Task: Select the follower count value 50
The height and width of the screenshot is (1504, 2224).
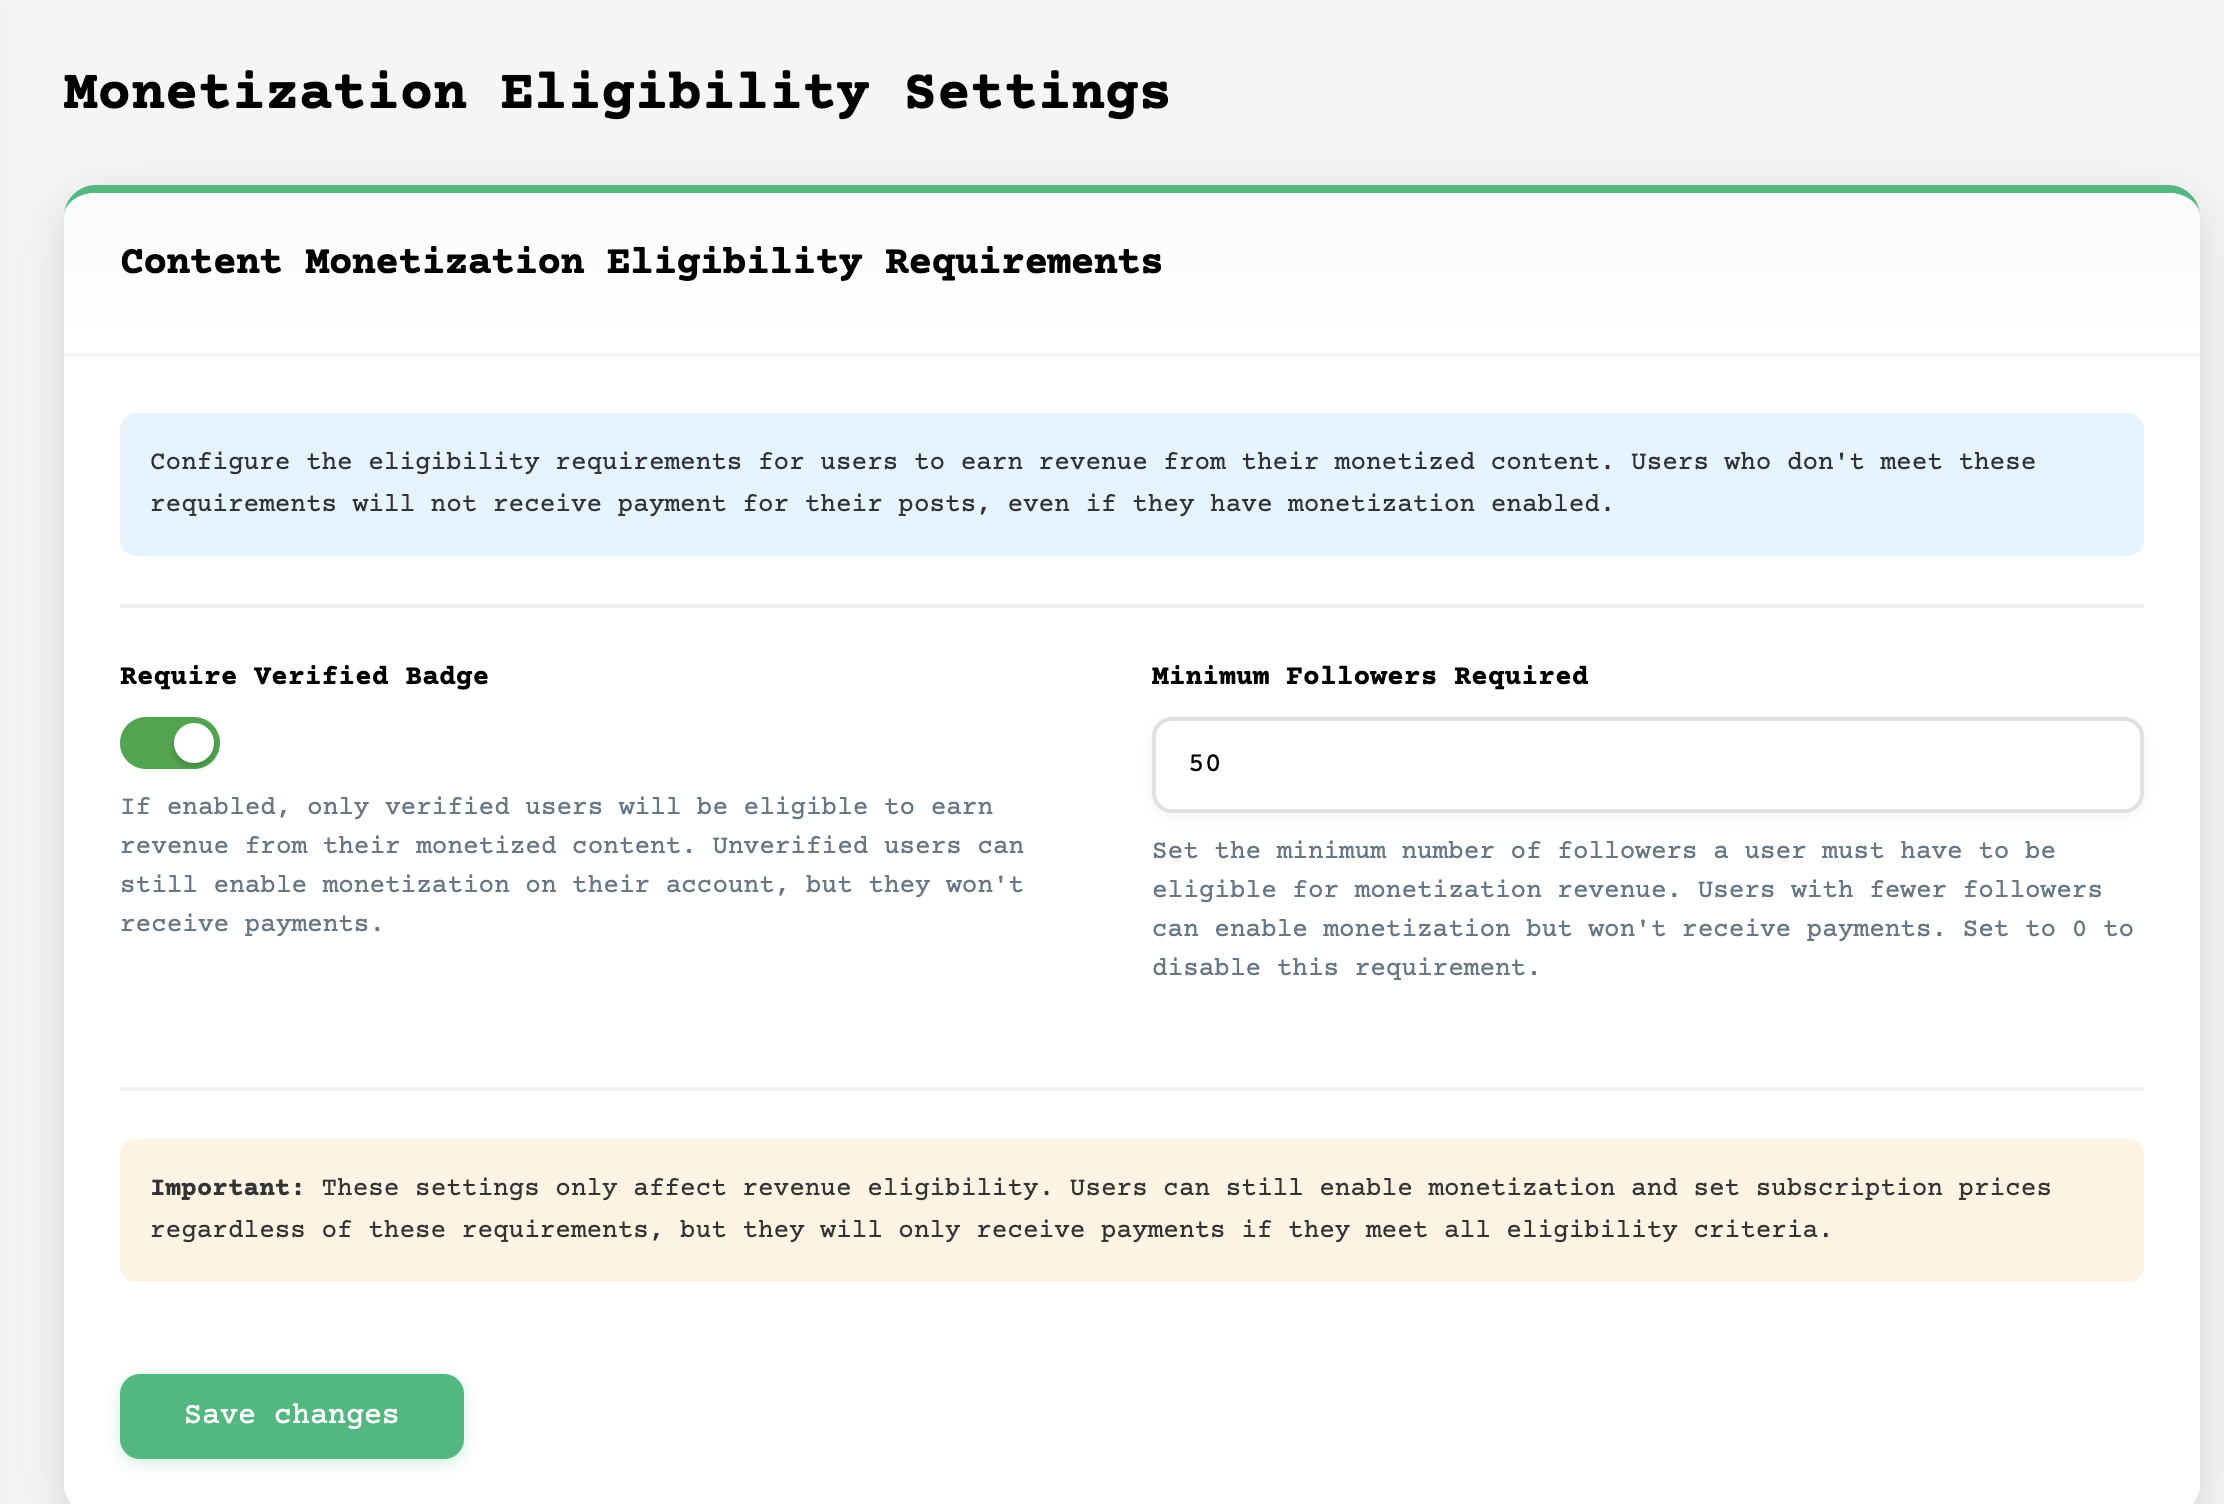Action: tap(1205, 762)
